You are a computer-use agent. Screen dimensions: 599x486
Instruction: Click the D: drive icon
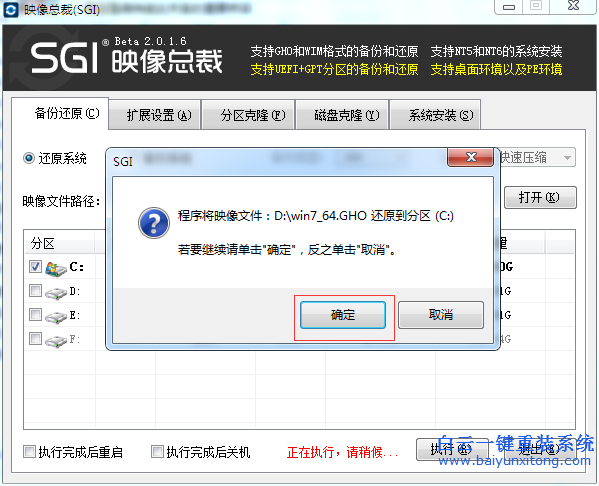[x=56, y=293]
